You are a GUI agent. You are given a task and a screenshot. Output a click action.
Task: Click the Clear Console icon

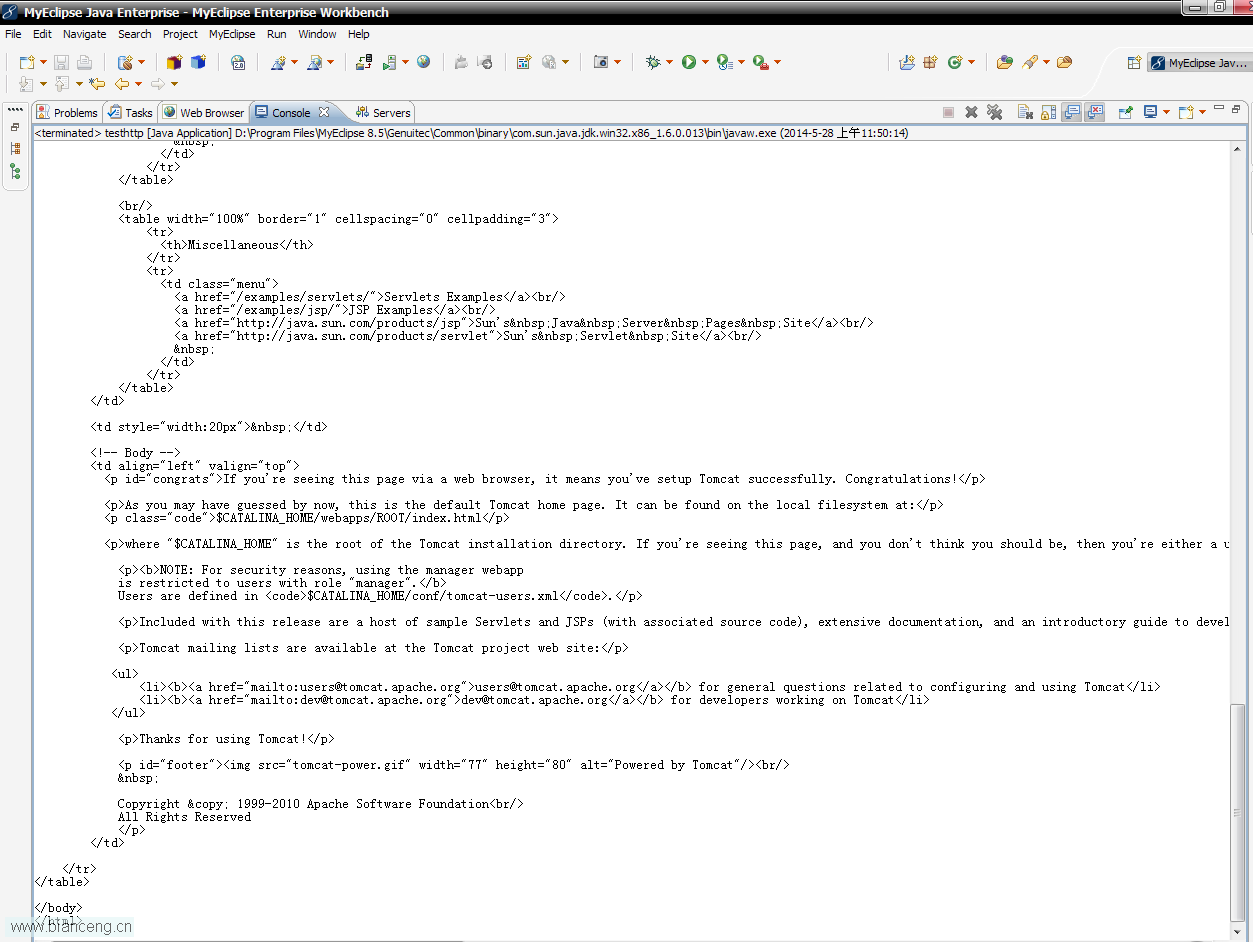point(1025,112)
